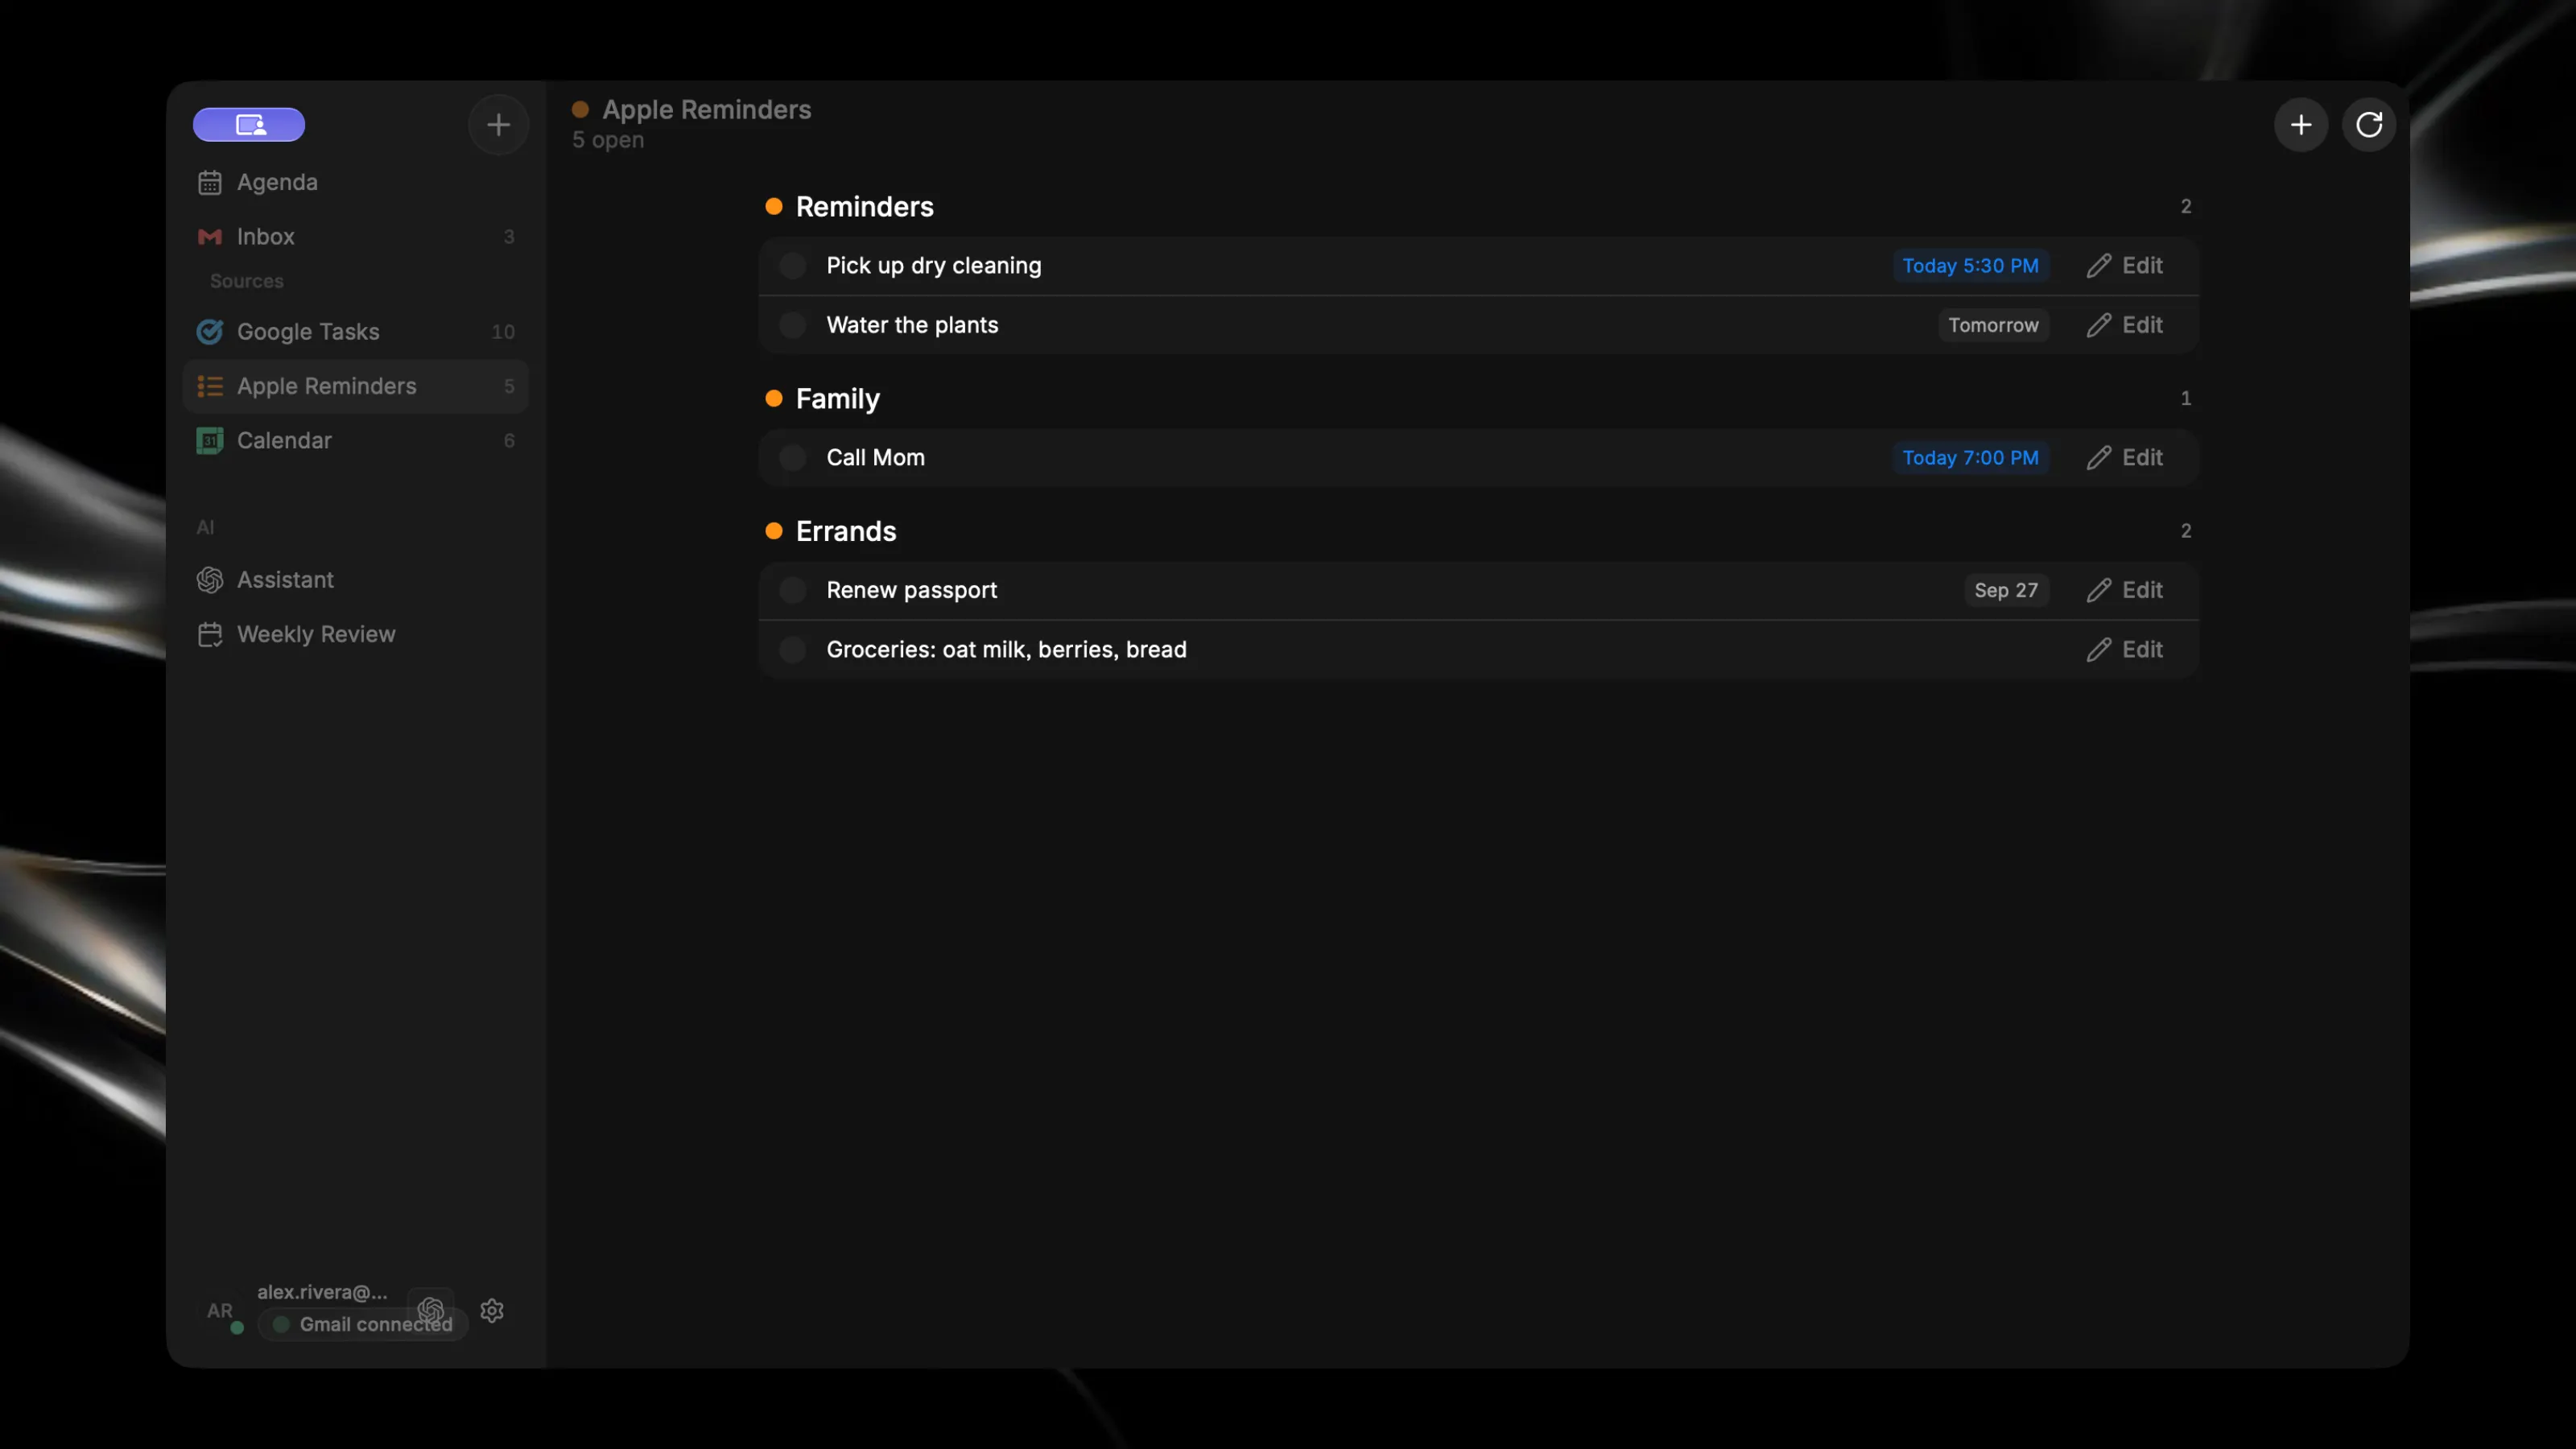Complete the 'Call Mom' reminder
Image resolution: width=2576 pixels, height=1449 pixels.
pos(792,457)
